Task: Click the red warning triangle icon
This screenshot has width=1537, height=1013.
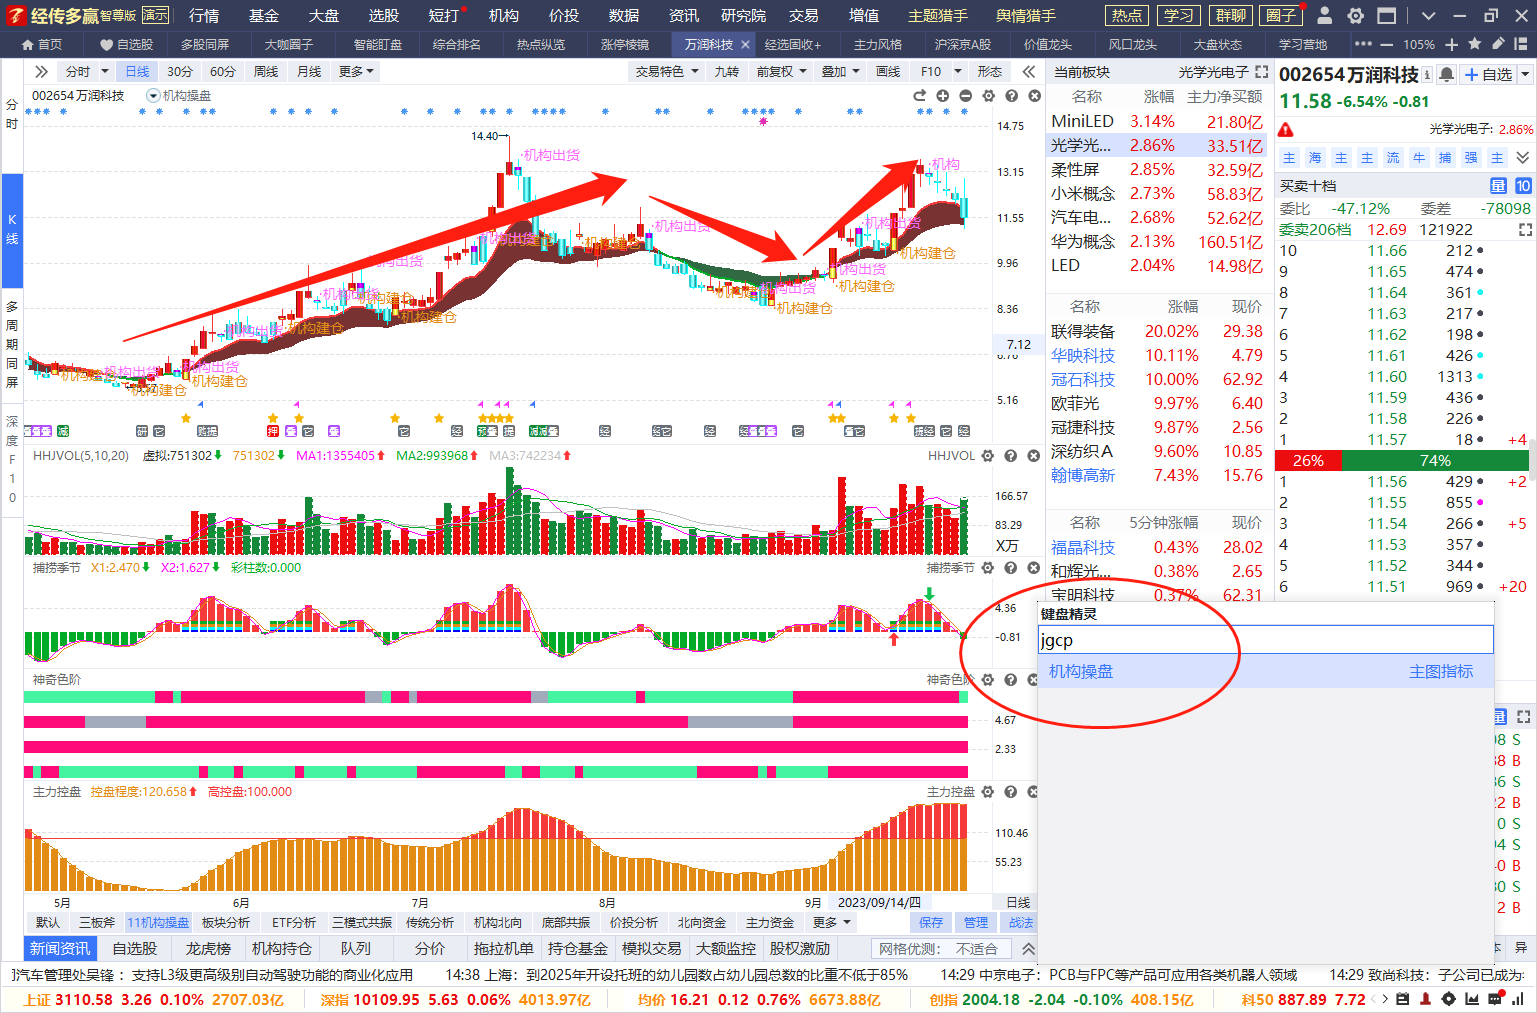Action: [x=1286, y=129]
